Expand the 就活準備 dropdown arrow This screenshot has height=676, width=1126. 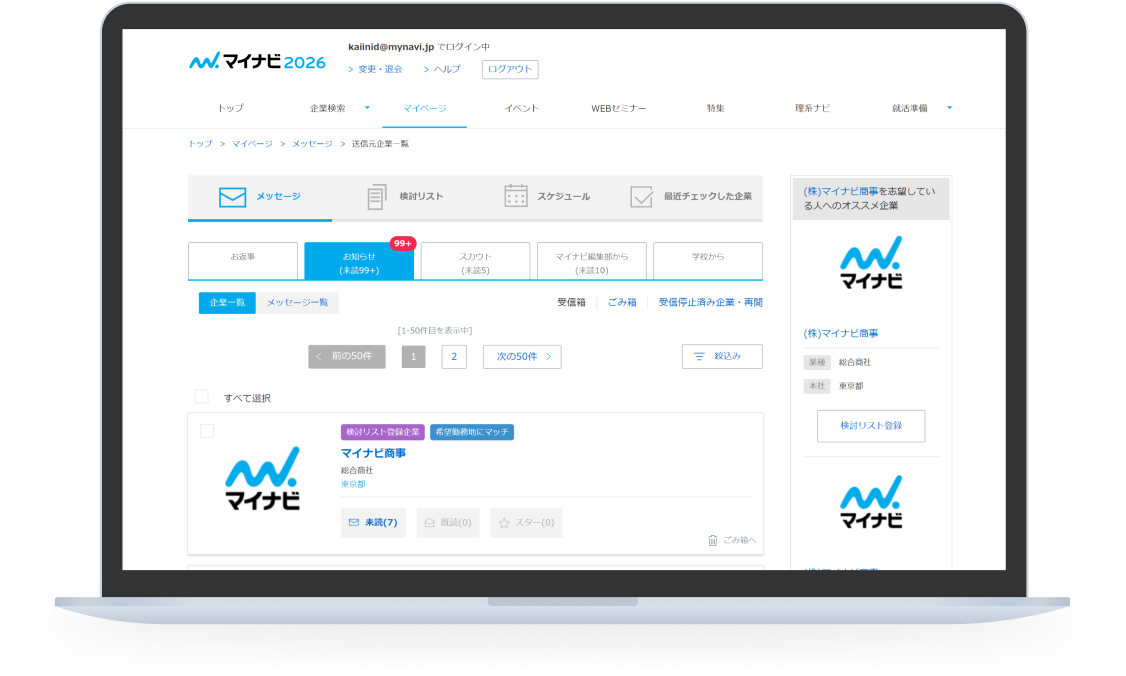pos(949,108)
